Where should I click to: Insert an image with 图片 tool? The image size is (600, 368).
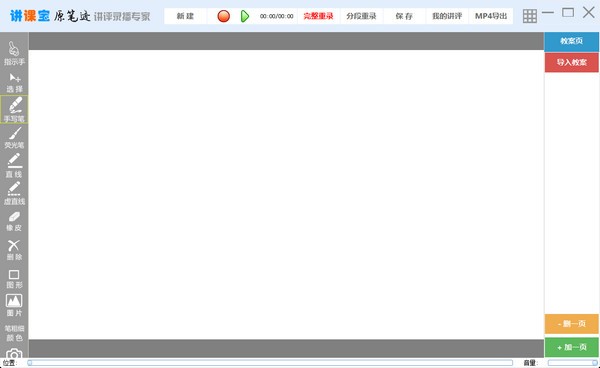tap(14, 305)
